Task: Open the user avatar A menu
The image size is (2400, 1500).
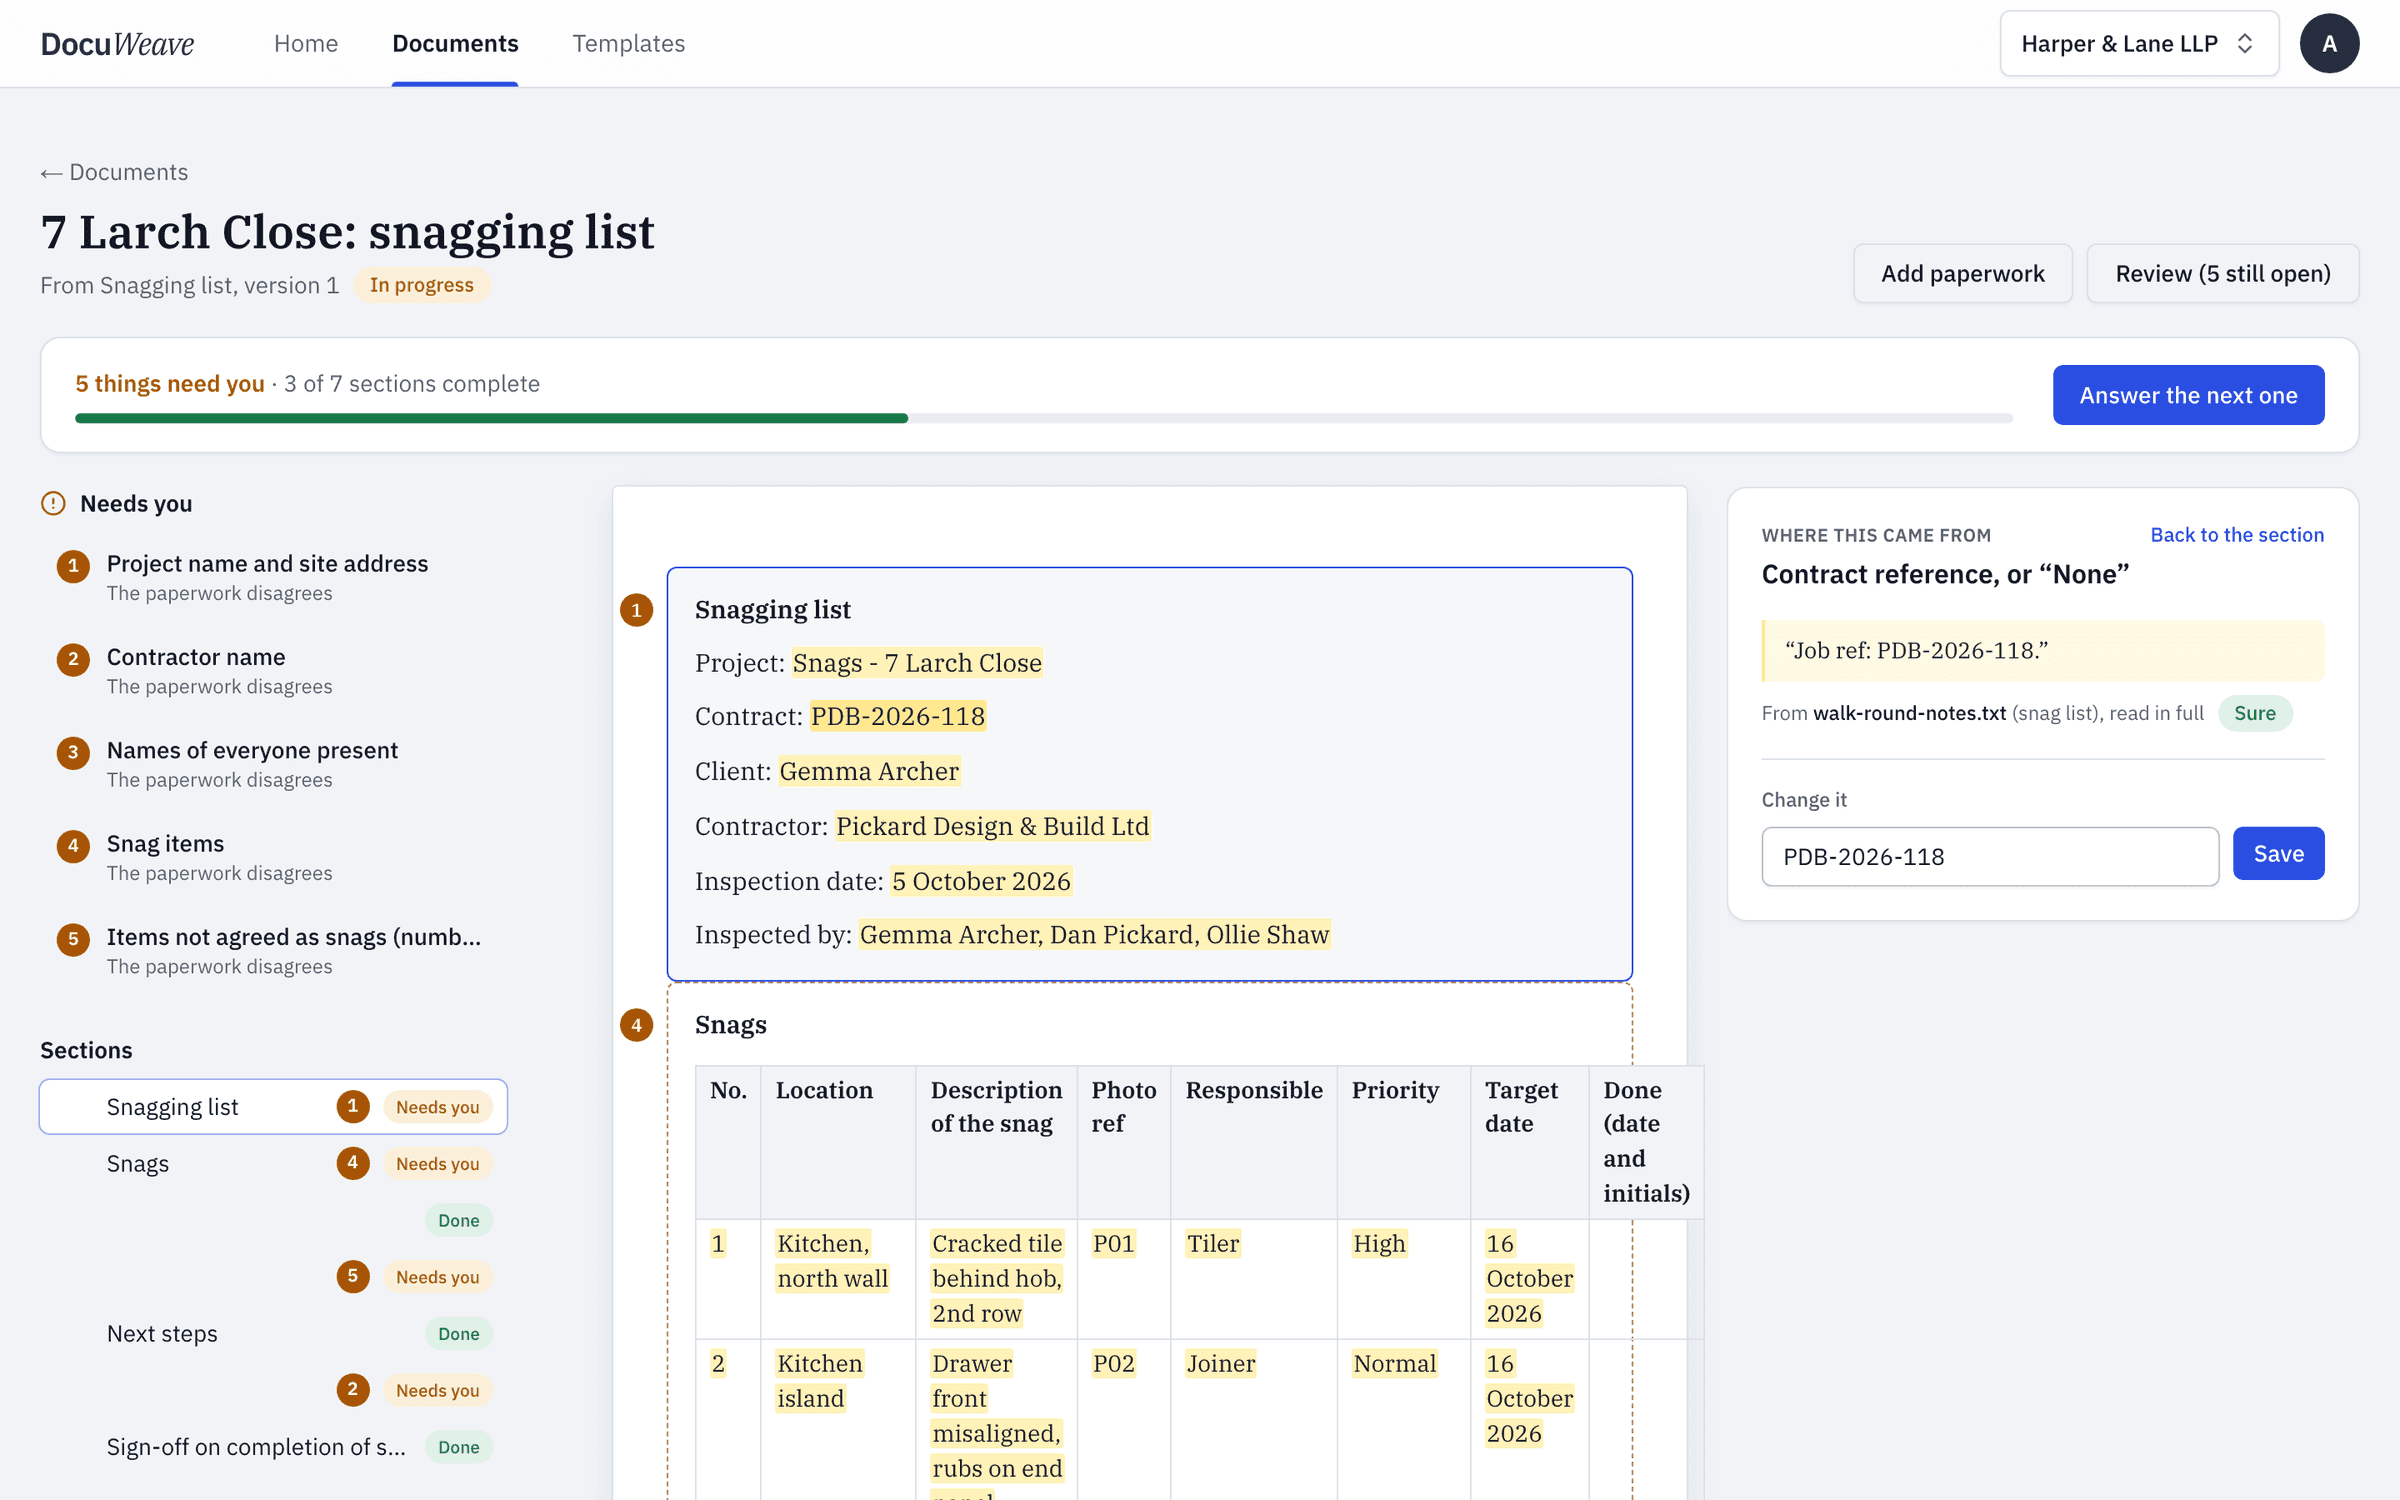Action: 2329,43
